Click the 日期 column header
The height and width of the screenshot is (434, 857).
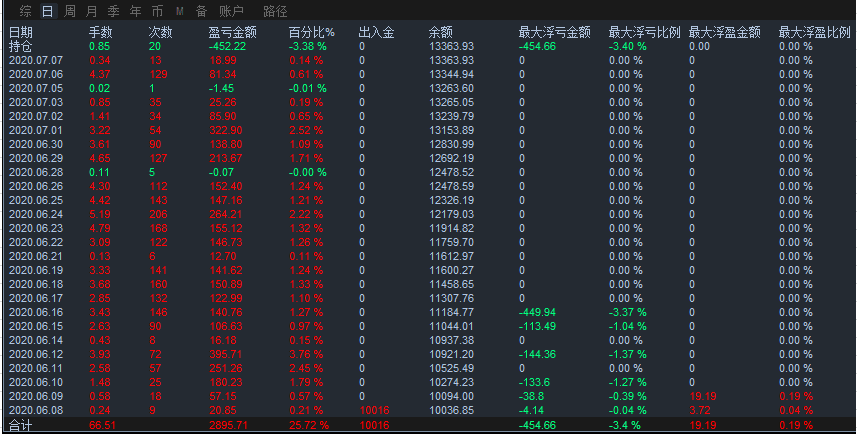[x=21, y=33]
